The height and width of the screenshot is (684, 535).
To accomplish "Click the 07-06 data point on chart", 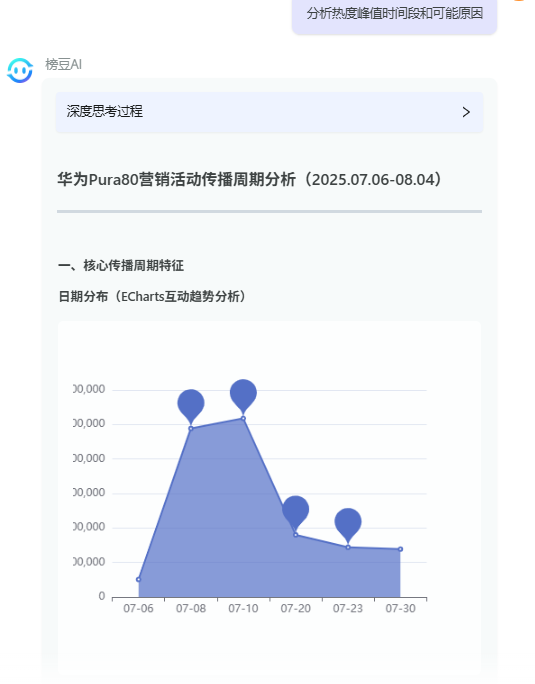I will tap(138, 579).
